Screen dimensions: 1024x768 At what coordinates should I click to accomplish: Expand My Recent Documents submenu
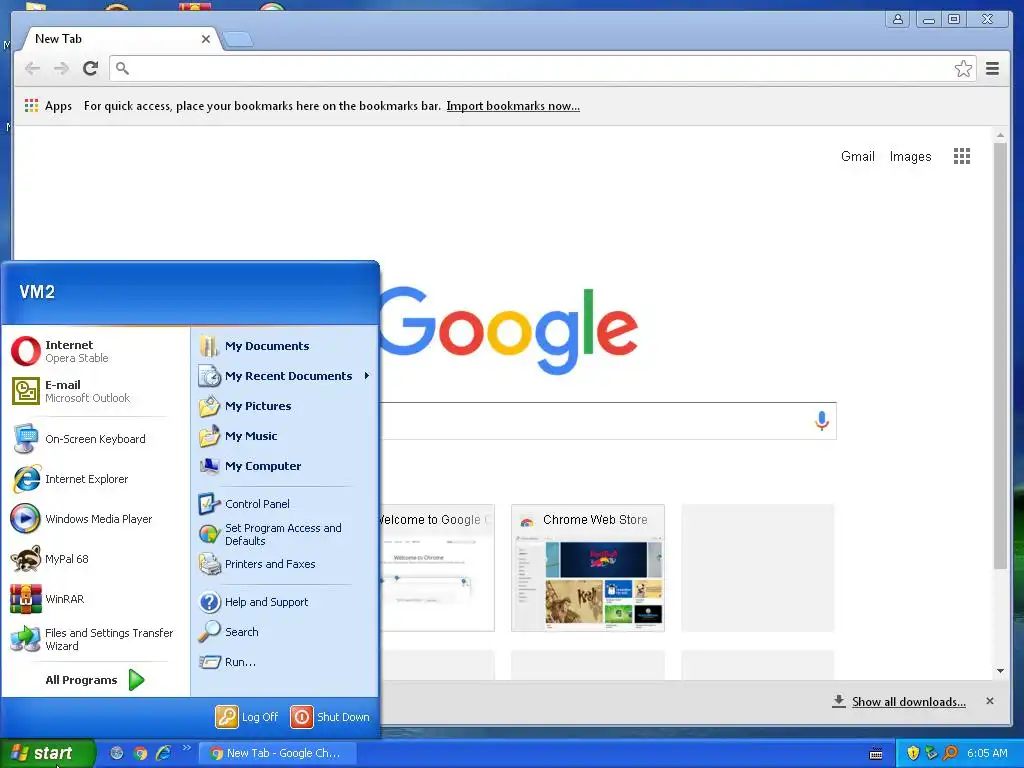285,376
